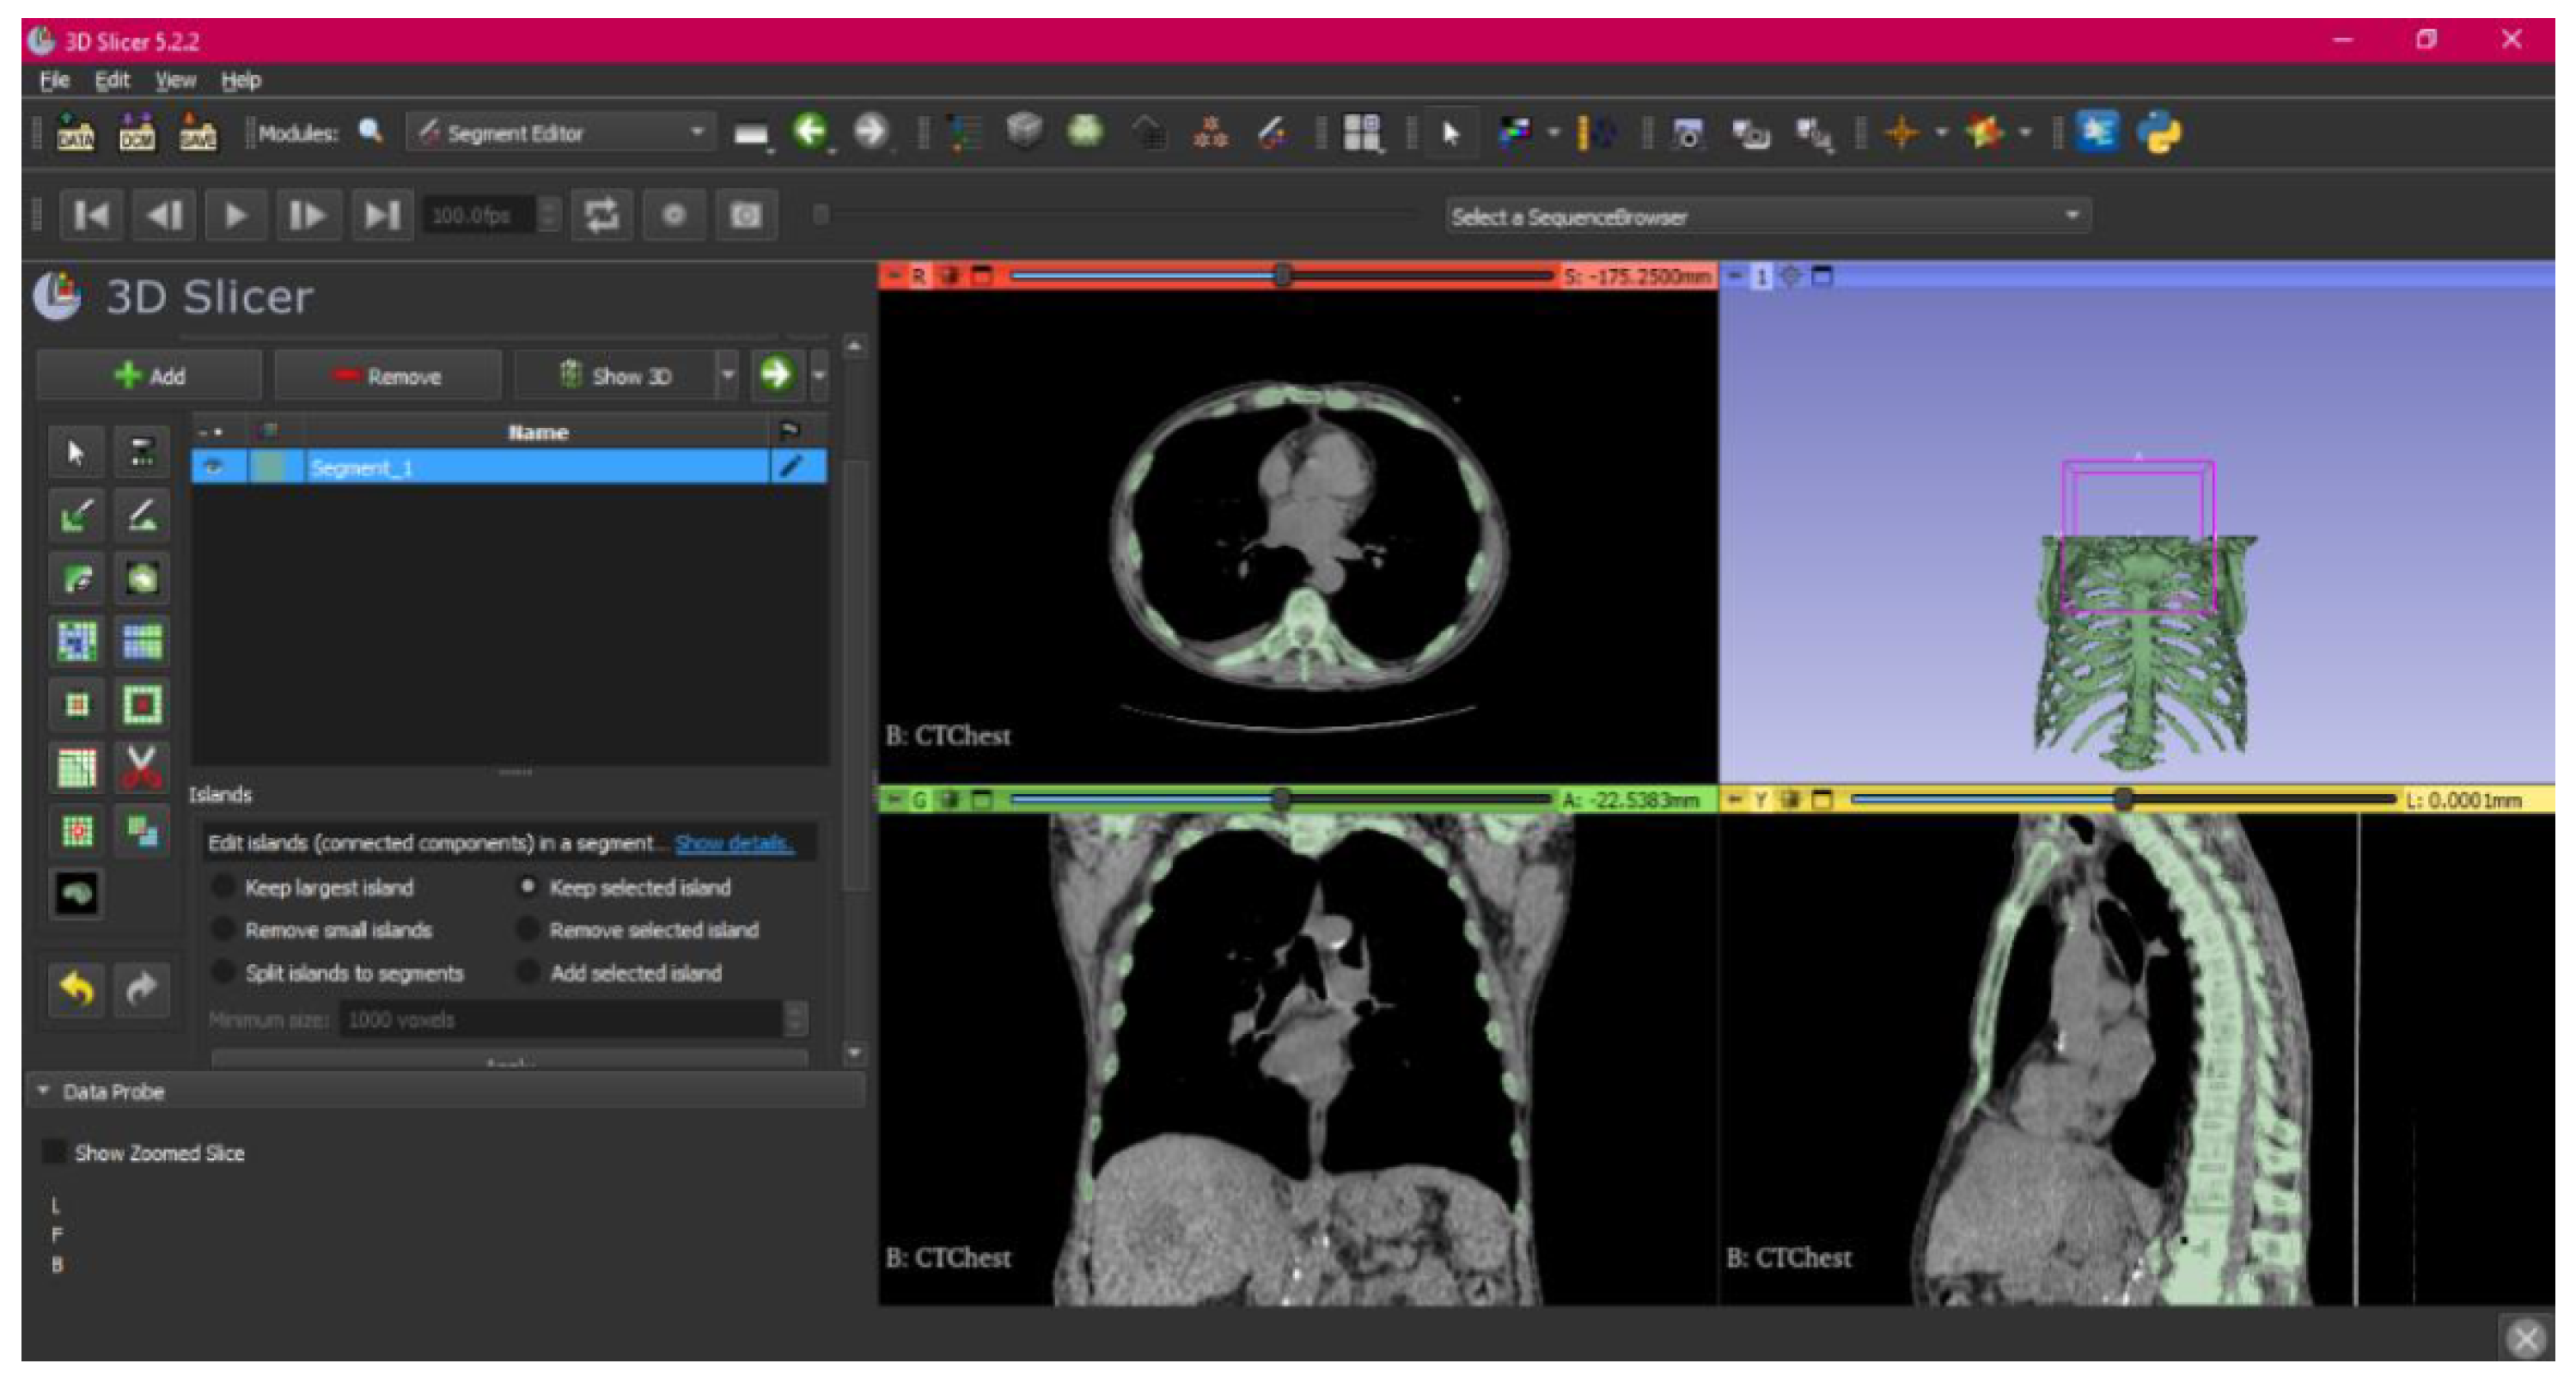This screenshot has width=2576, height=1388.
Task: Toggle visibility of Segment_1
Action: pyautogui.click(x=214, y=467)
